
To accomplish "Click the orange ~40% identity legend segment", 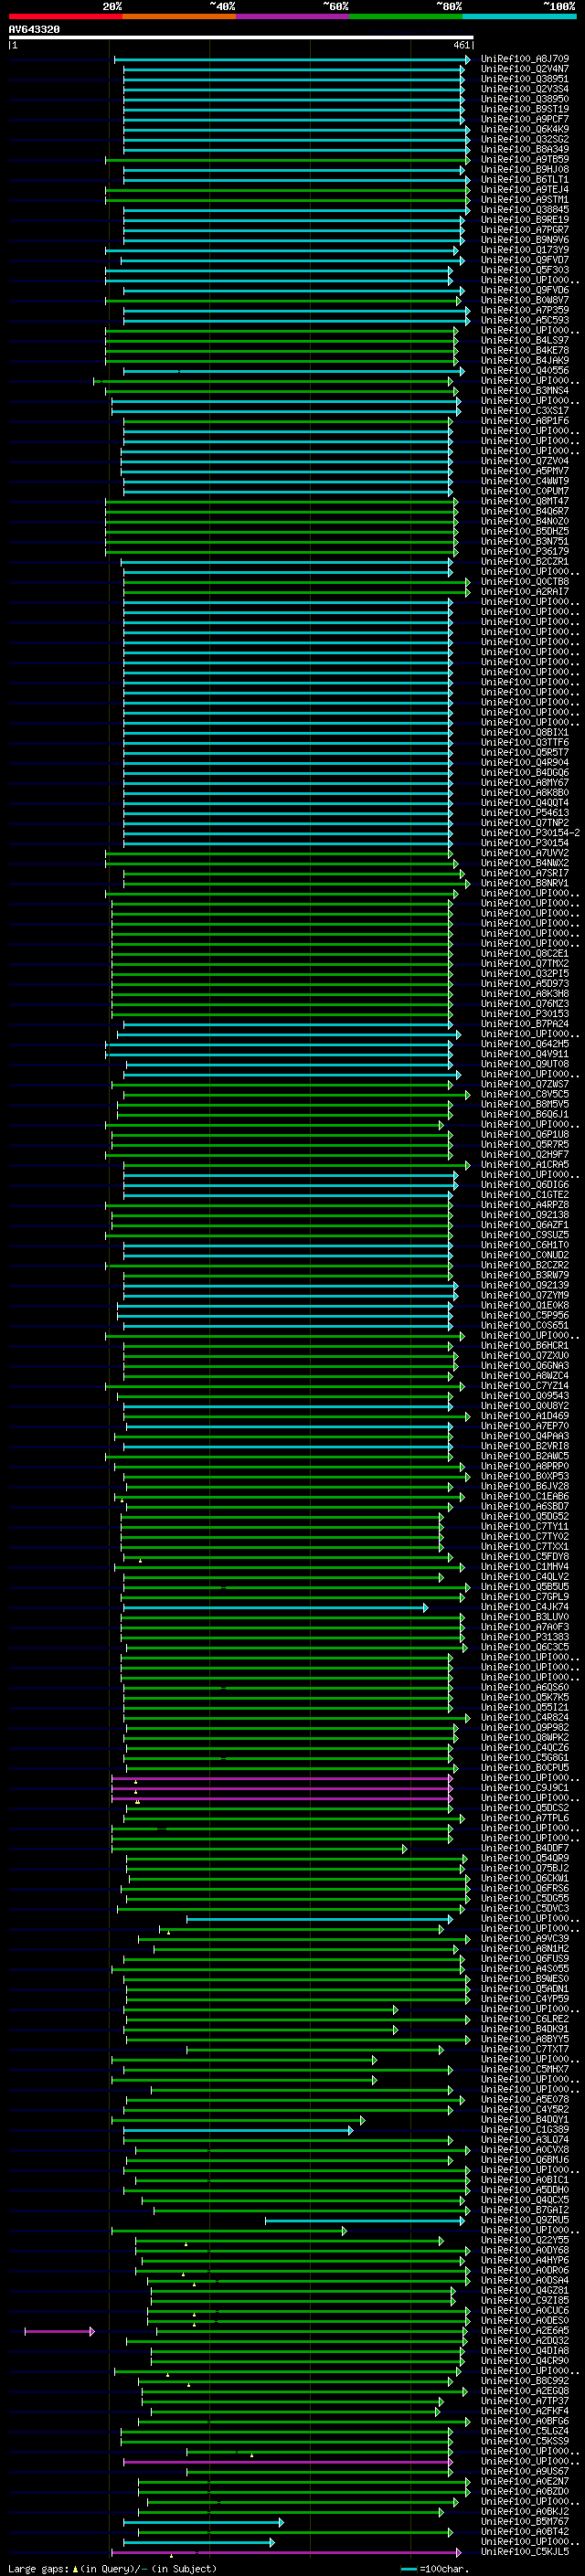I will pyautogui.click(x=179, y=16).
